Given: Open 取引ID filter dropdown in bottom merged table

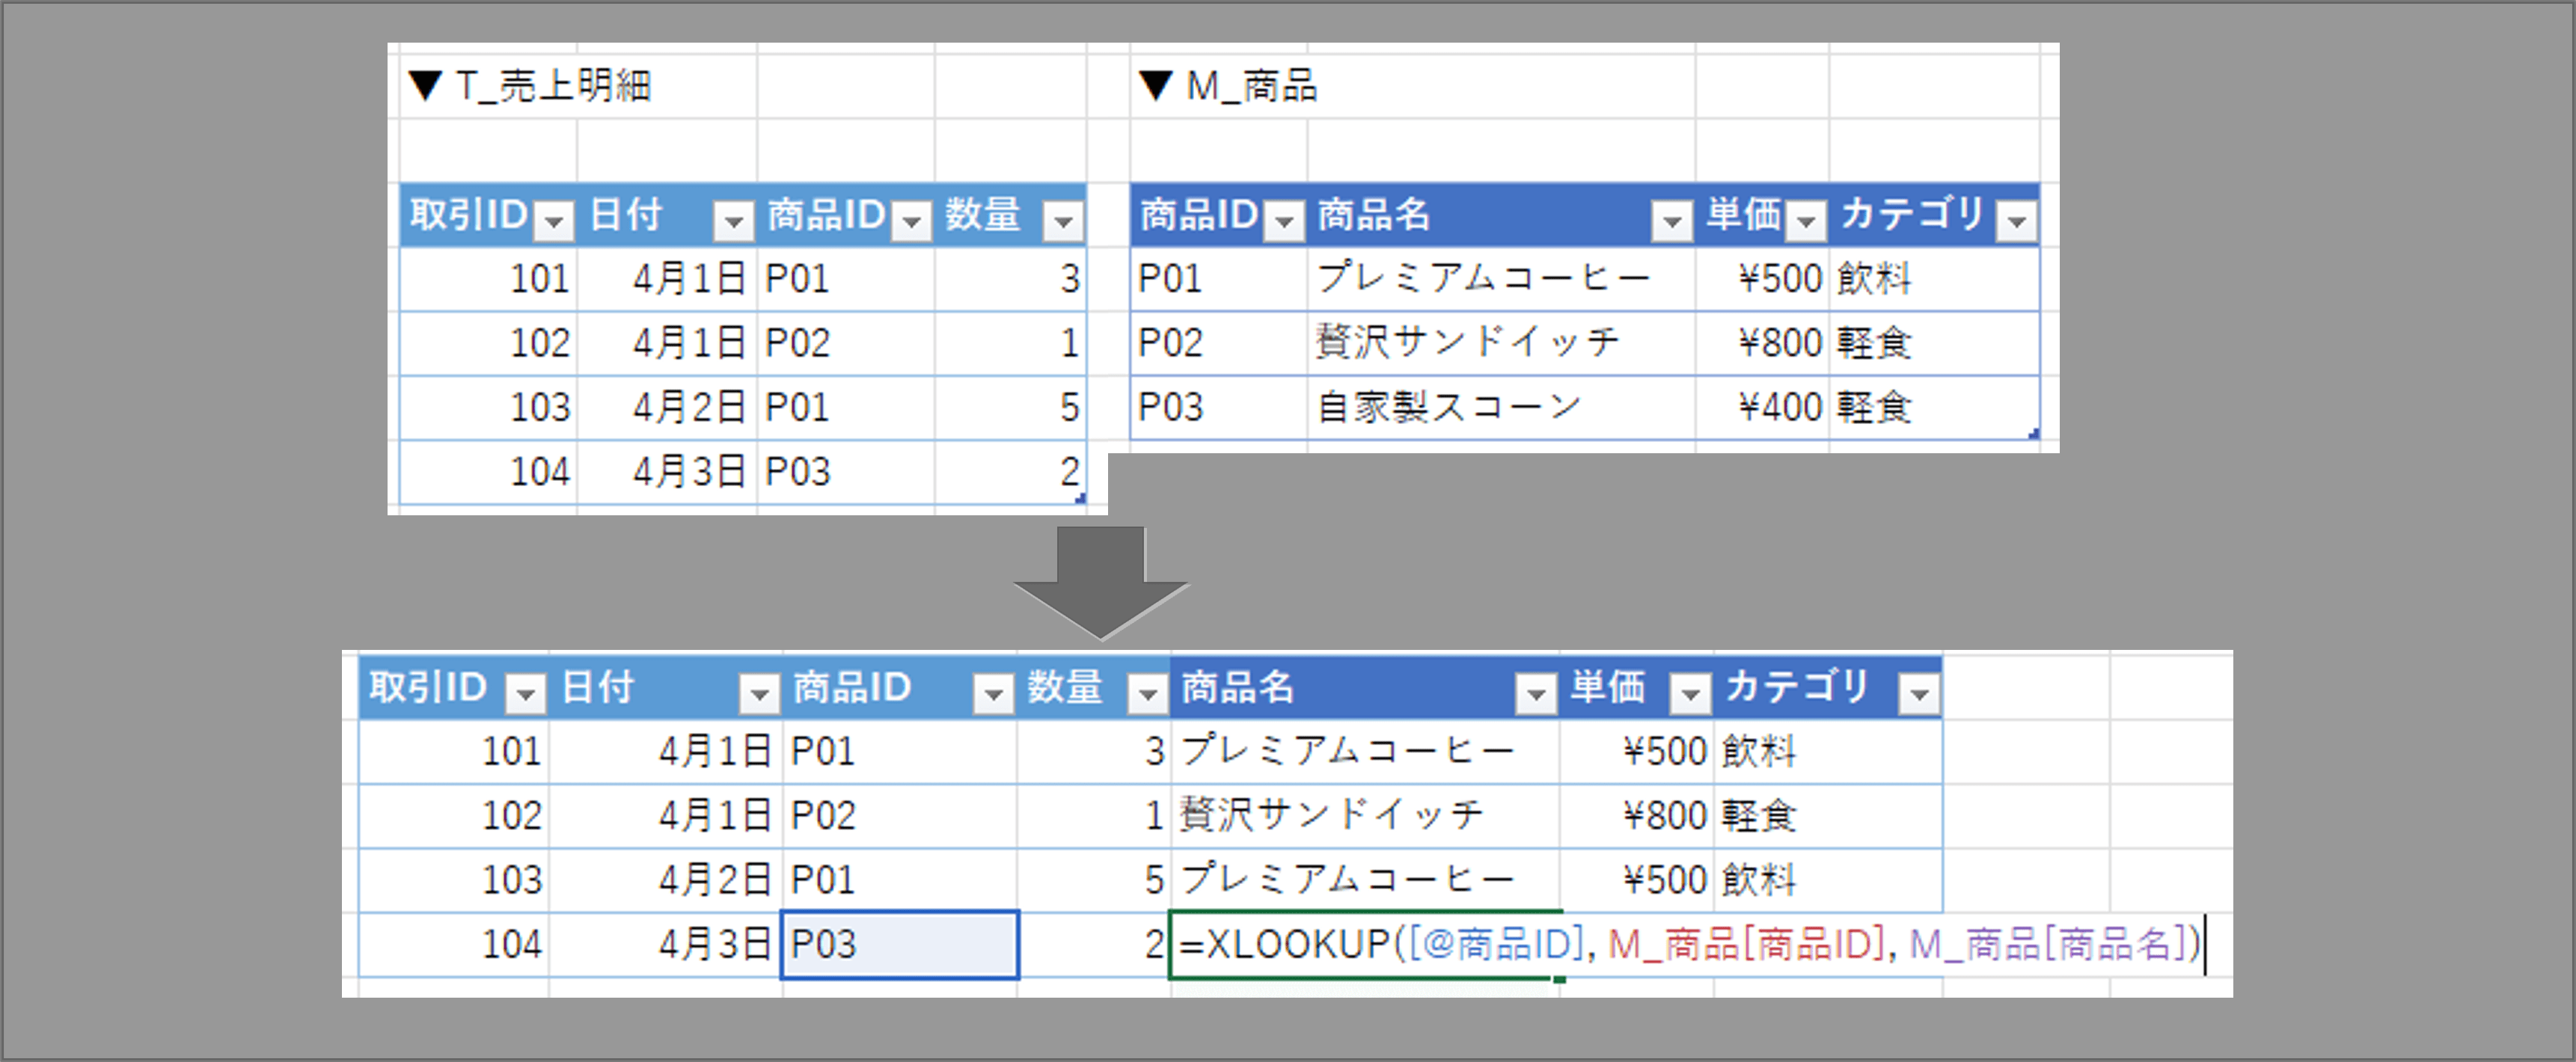Looking at the screenshot, I should point(526,693).
